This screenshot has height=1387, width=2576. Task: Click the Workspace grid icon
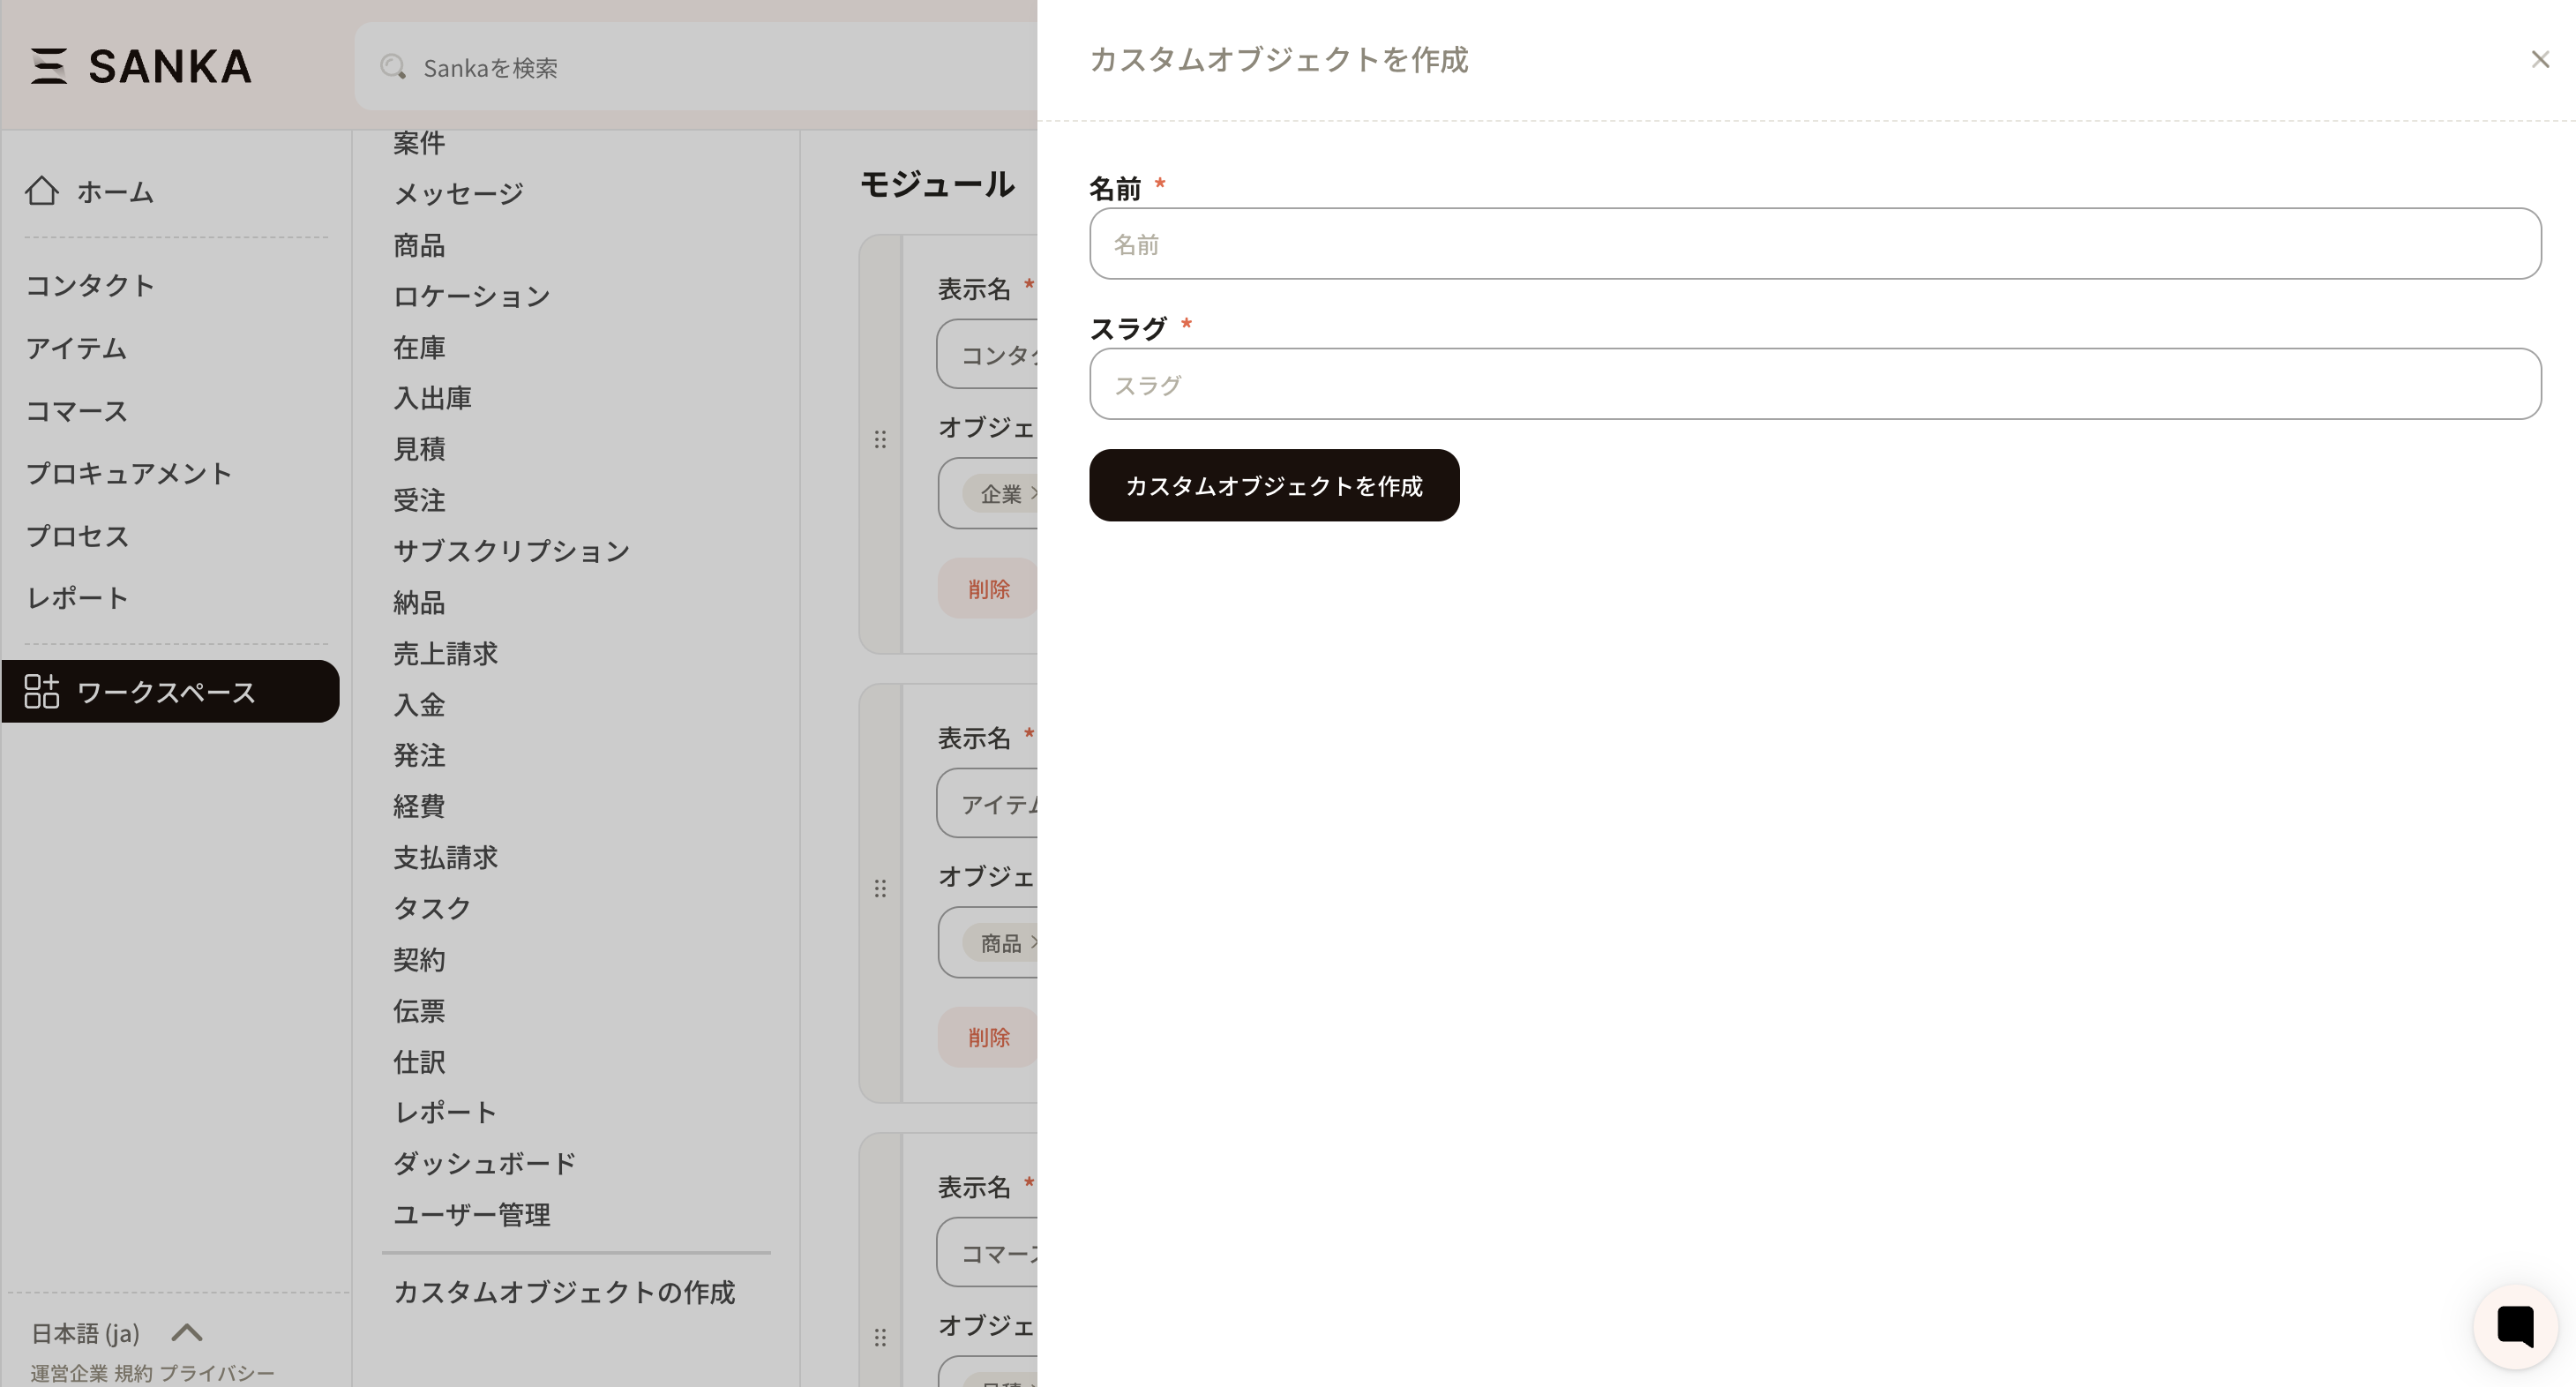[x=42, y=691]
